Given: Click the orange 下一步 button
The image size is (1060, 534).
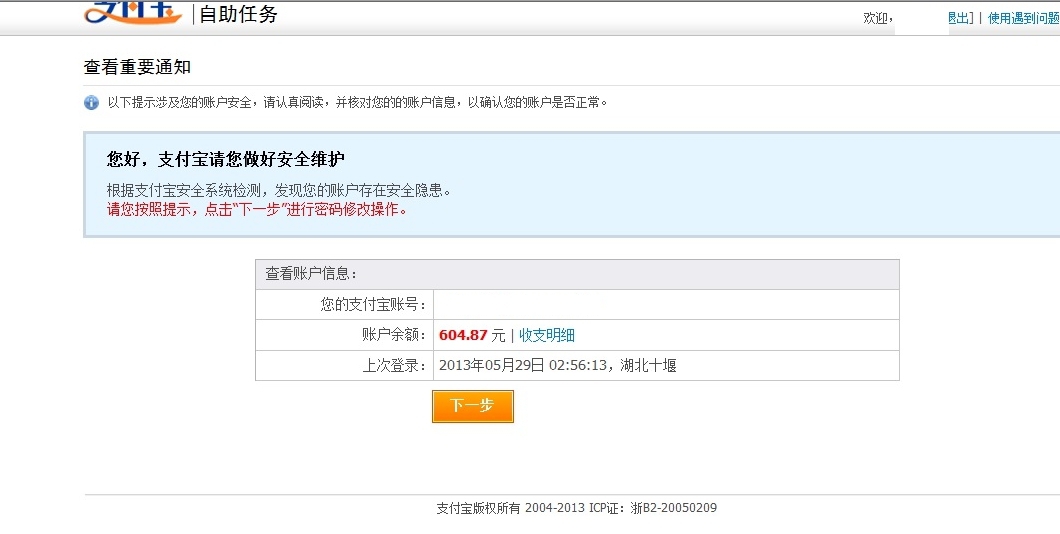Looking at the screenshot, I should click(473, 406).
